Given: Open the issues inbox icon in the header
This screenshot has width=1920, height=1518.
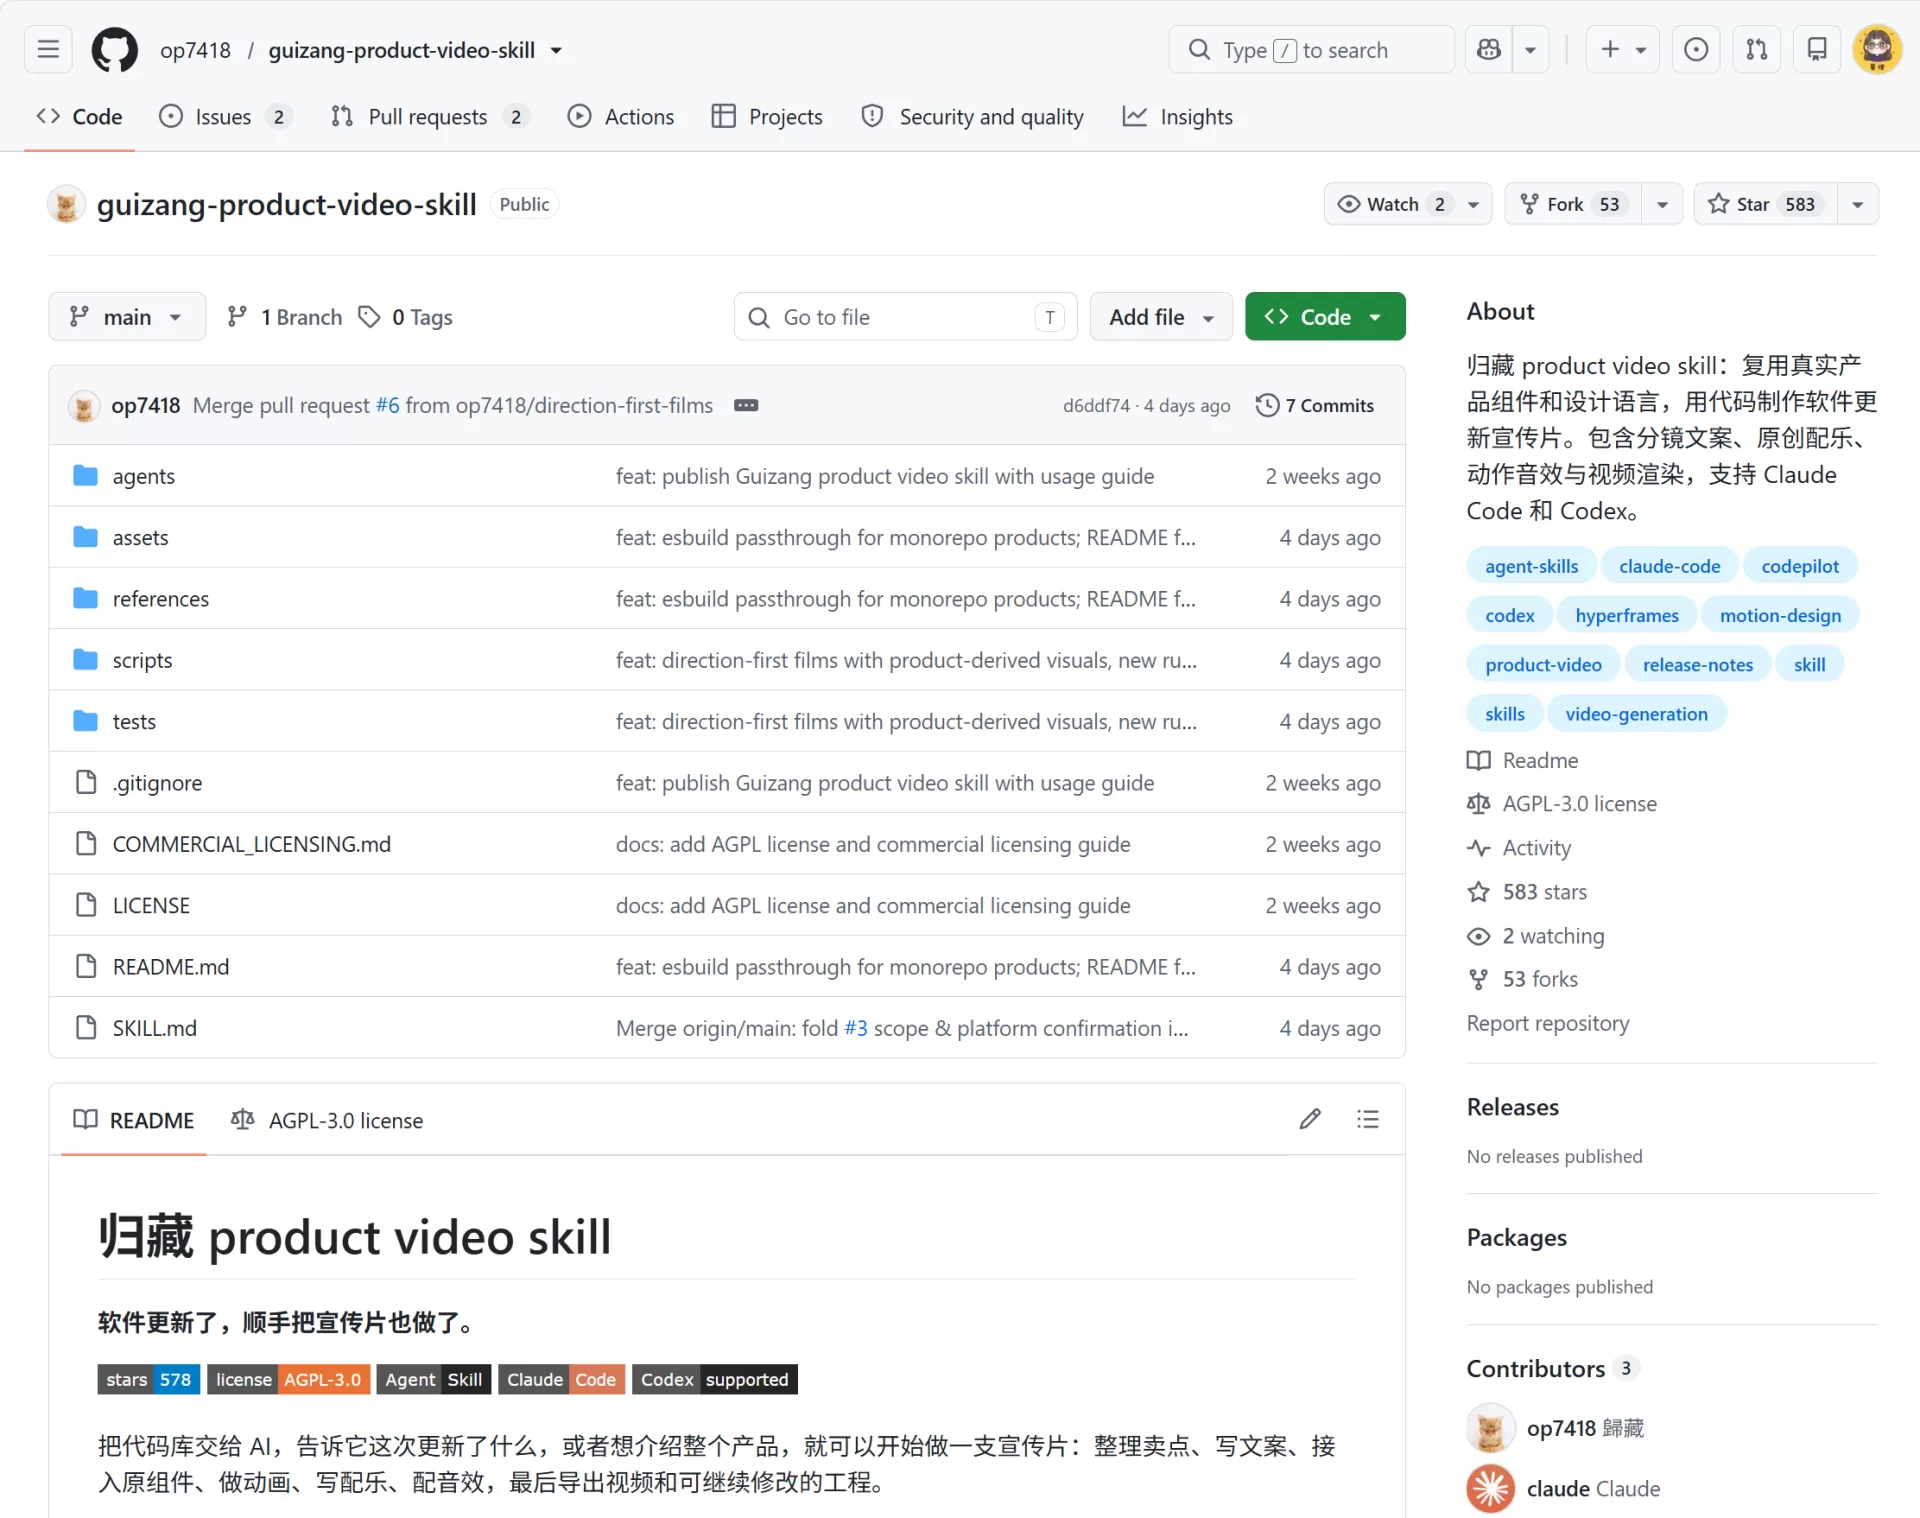Looking at the screenshot, I should tap(1696, 49).
